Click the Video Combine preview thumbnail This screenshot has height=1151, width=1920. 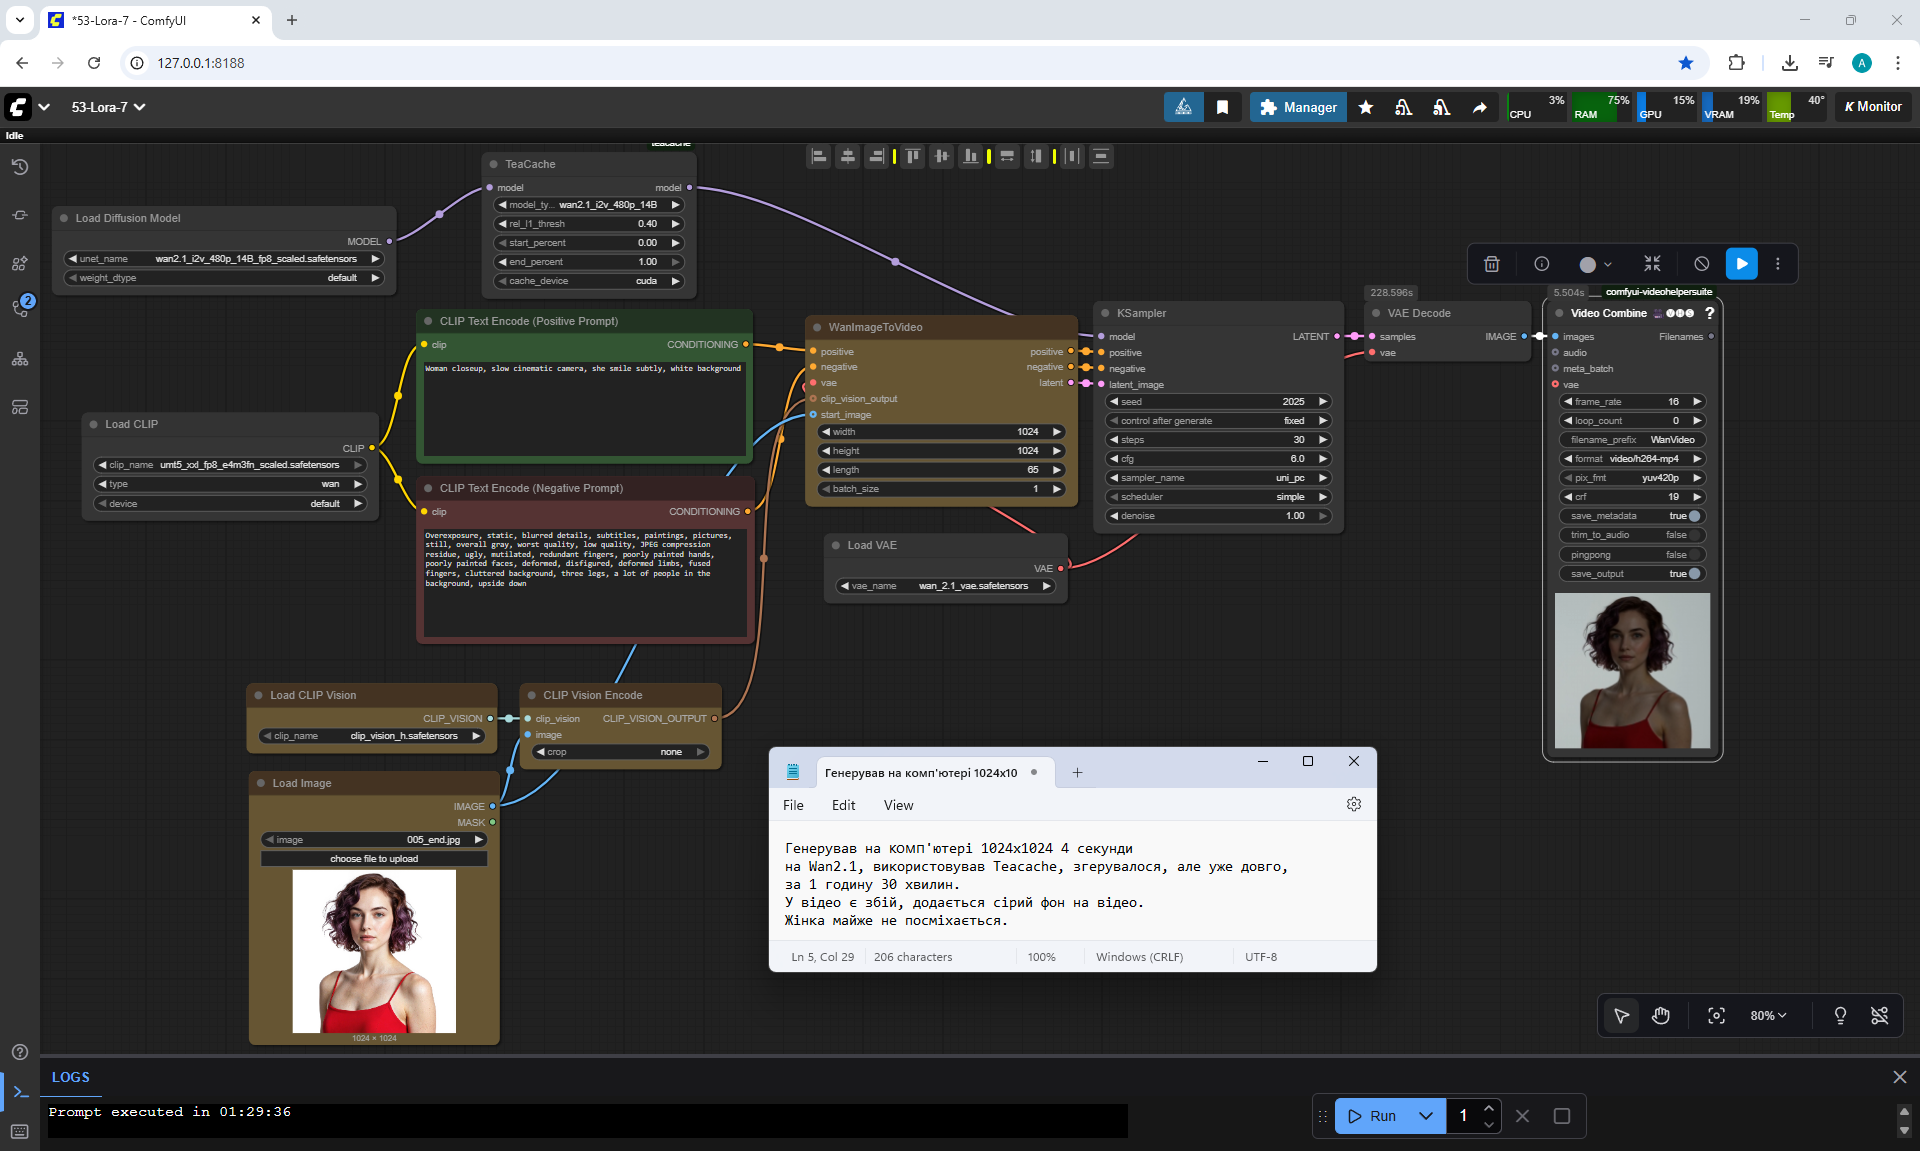1632,670
